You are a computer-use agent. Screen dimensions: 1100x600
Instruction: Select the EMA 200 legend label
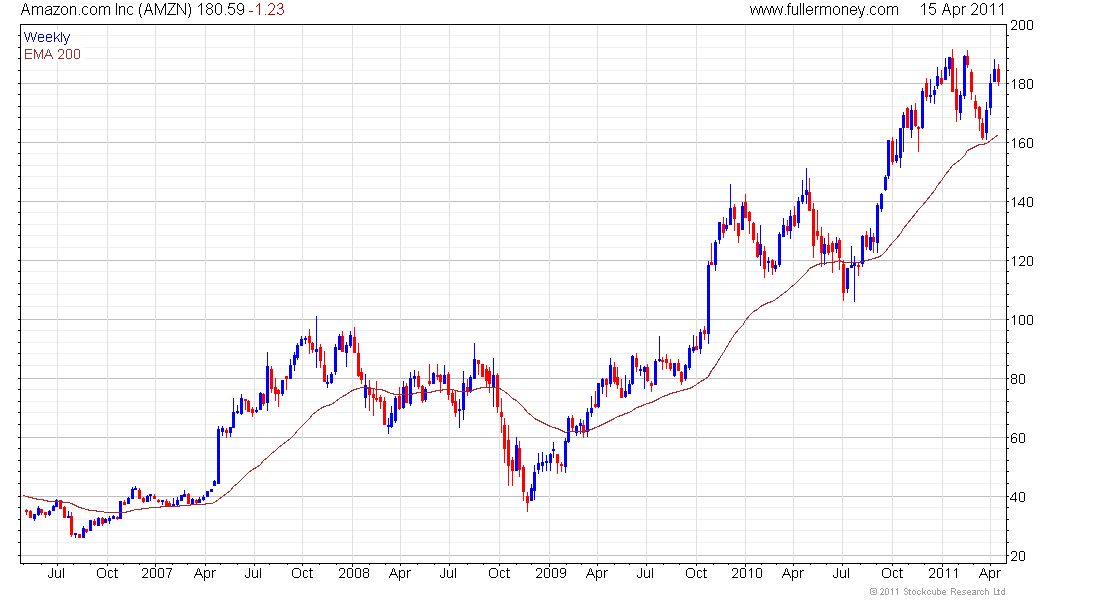[53, 54]
